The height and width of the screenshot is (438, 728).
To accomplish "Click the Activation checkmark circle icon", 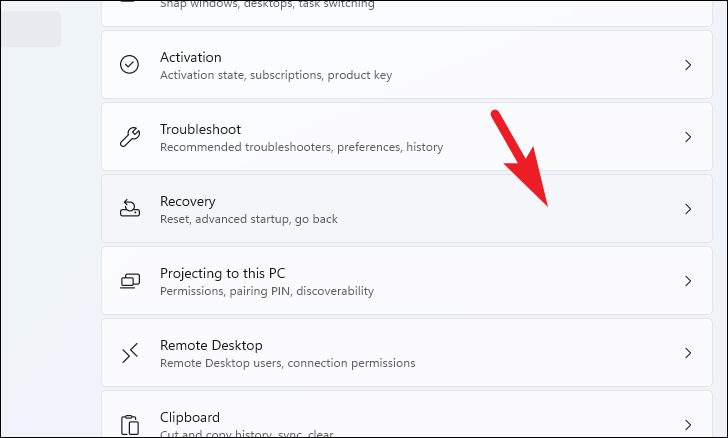I will [130, 65].
